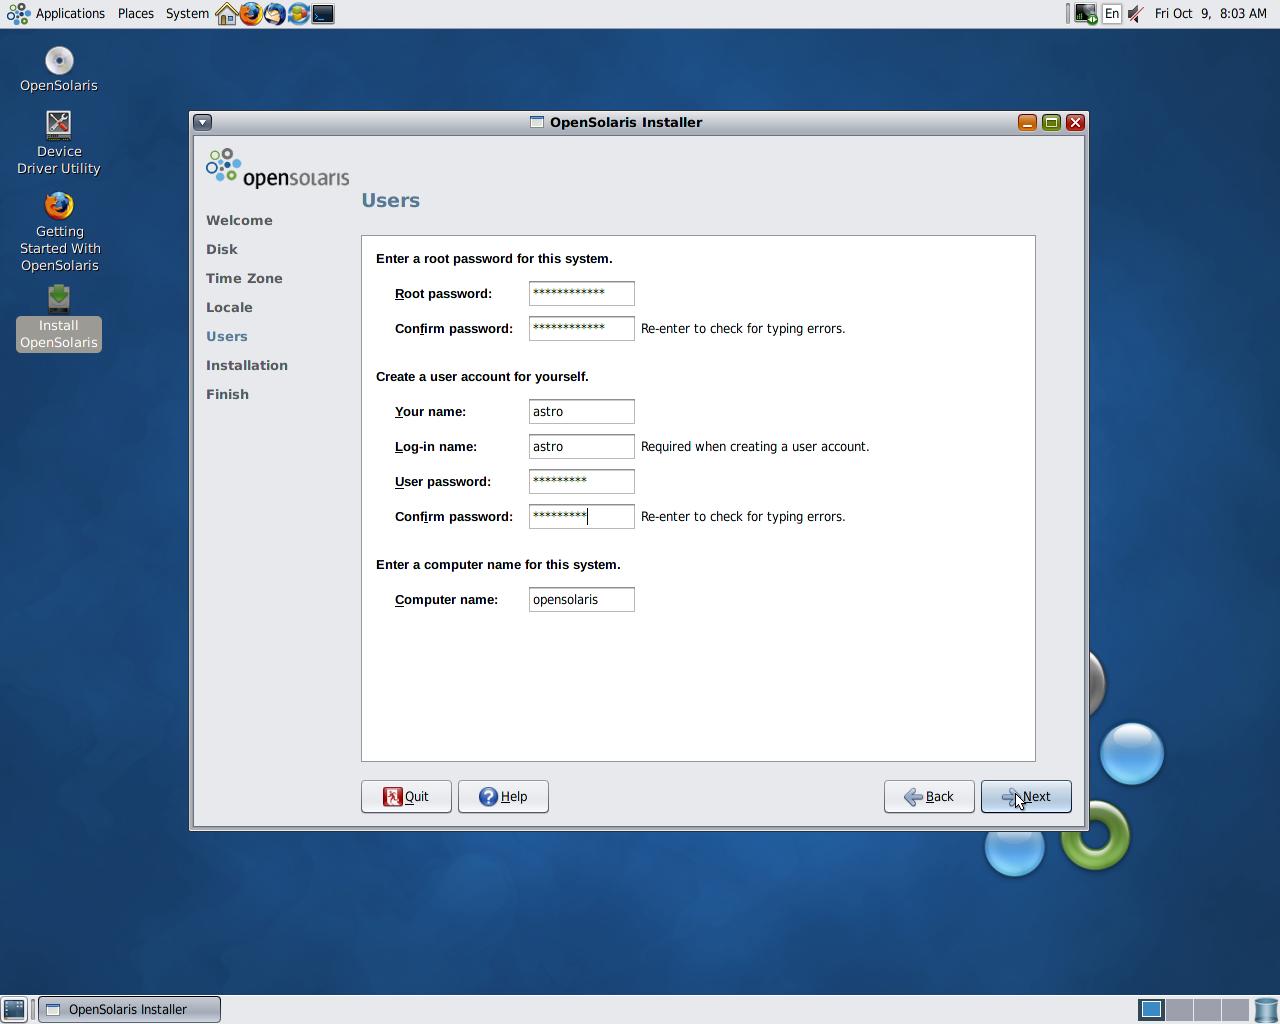Toggle show desktop button in bottom panel
This screenshot has width=1280, height=1024.
(x=14, y=1009)
